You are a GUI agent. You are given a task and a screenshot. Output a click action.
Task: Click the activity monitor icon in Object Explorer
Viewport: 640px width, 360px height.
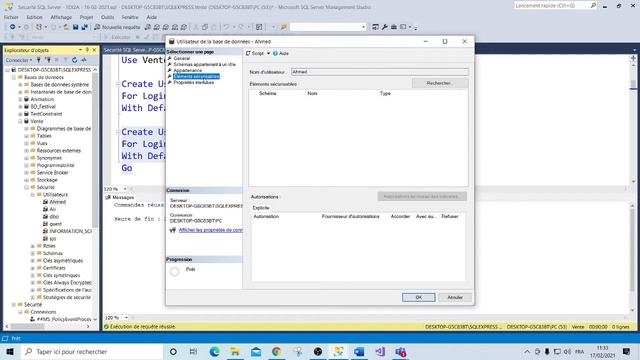(84, 60)
